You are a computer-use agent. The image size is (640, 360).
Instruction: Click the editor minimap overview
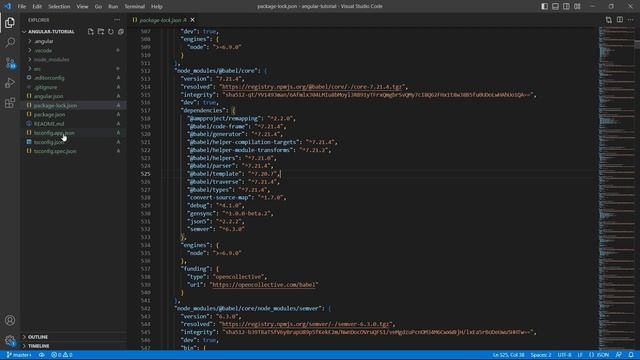[616, 188]
